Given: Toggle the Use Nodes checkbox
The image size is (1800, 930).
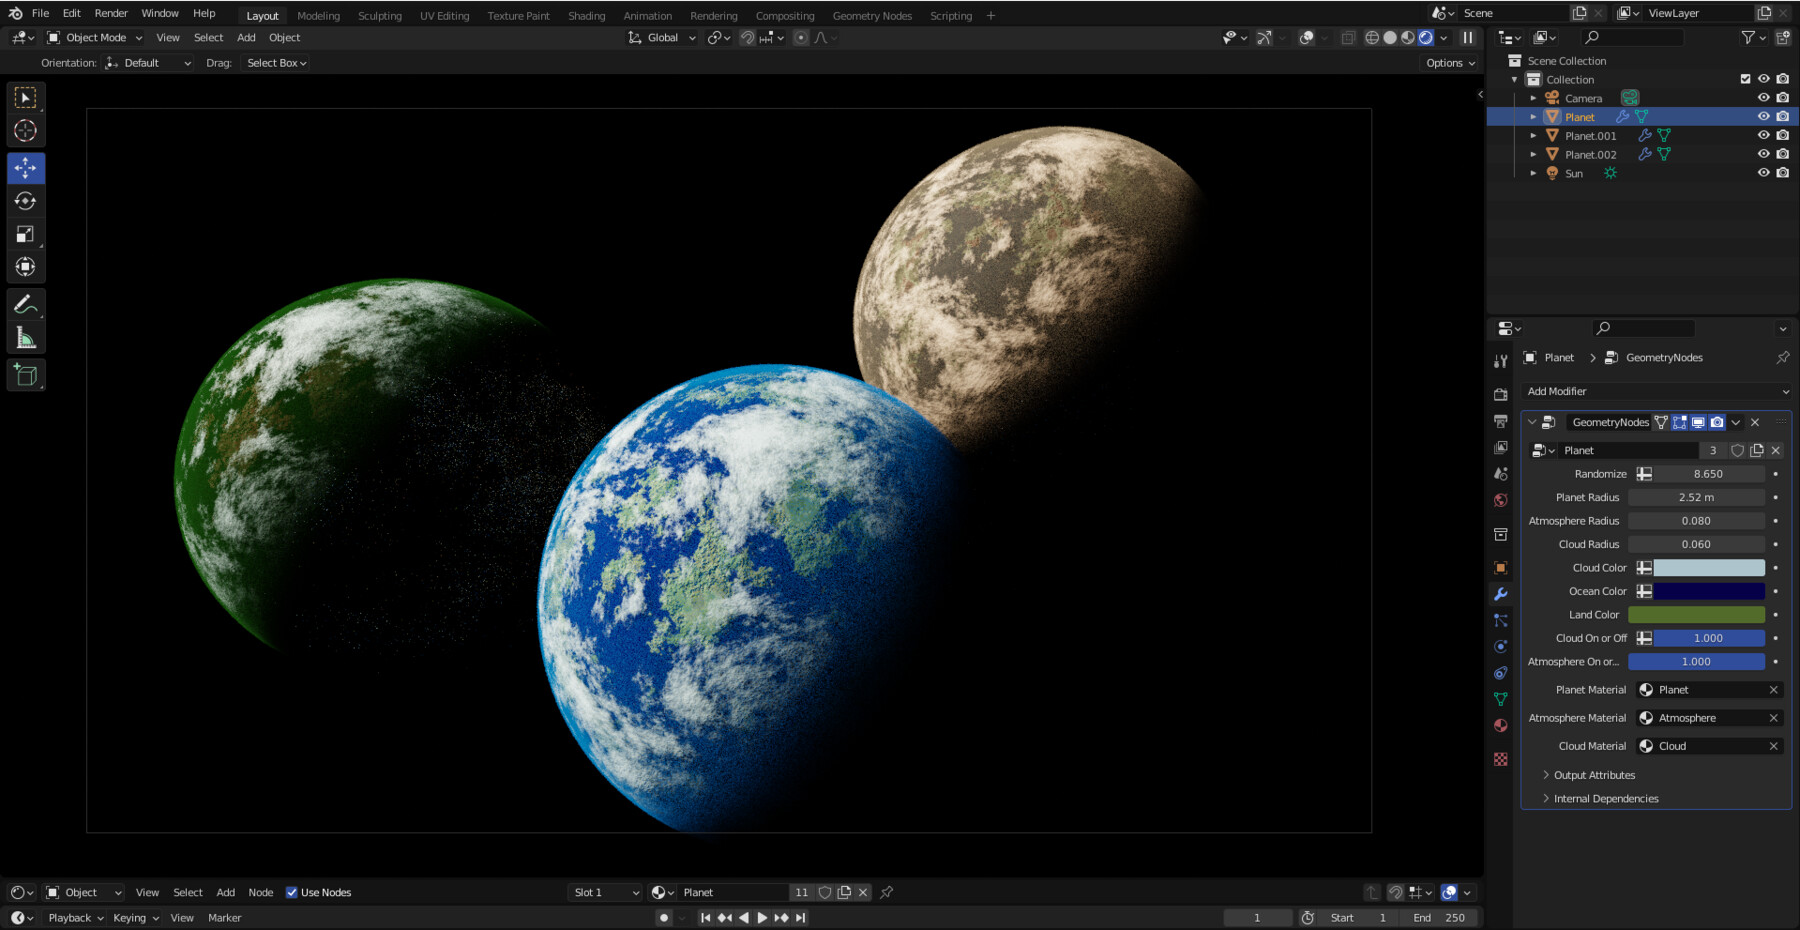Looking at the screenshot, I should 292,892.
